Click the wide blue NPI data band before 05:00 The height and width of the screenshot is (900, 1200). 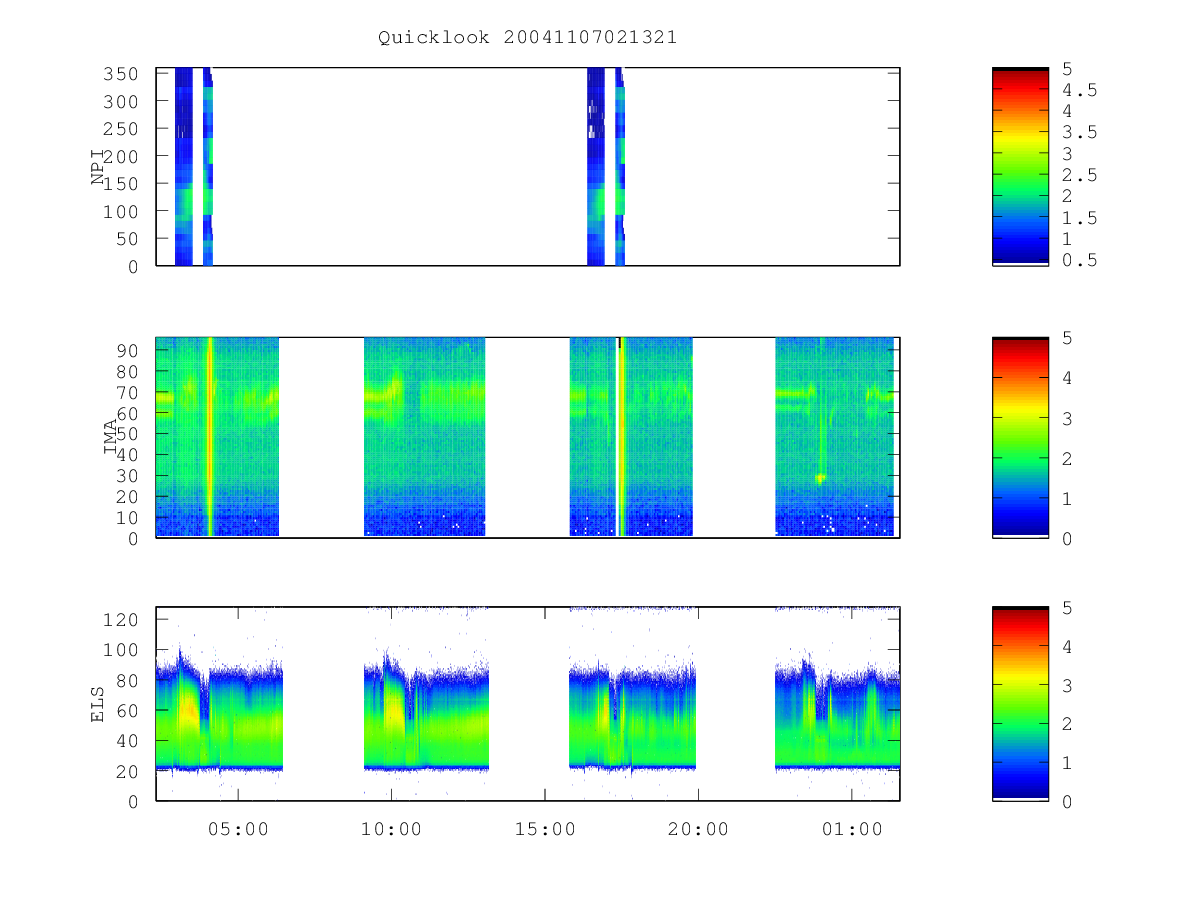[x=183, y=166]
